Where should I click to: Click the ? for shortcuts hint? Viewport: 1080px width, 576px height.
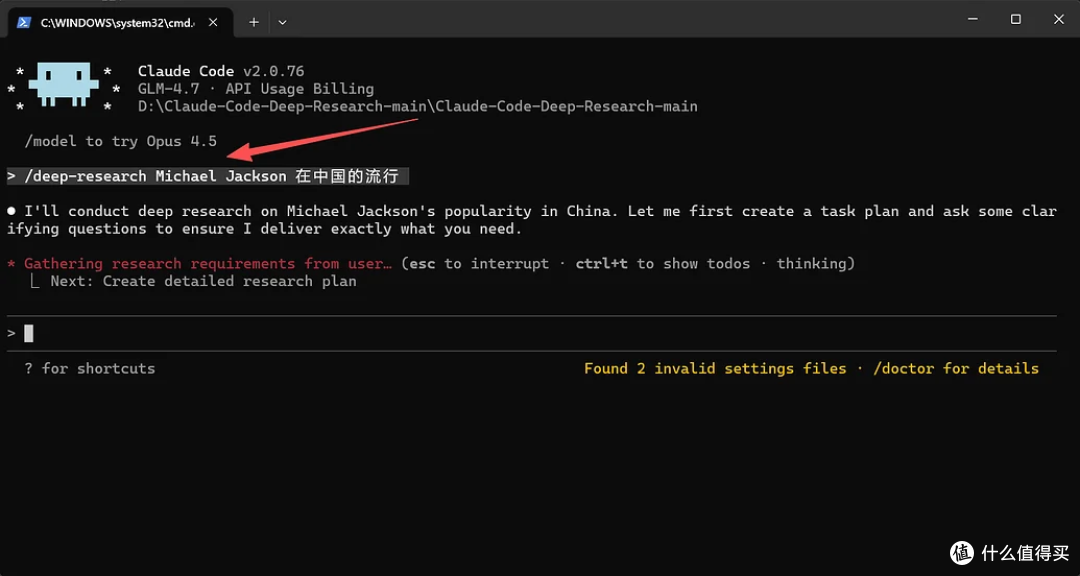90,369
